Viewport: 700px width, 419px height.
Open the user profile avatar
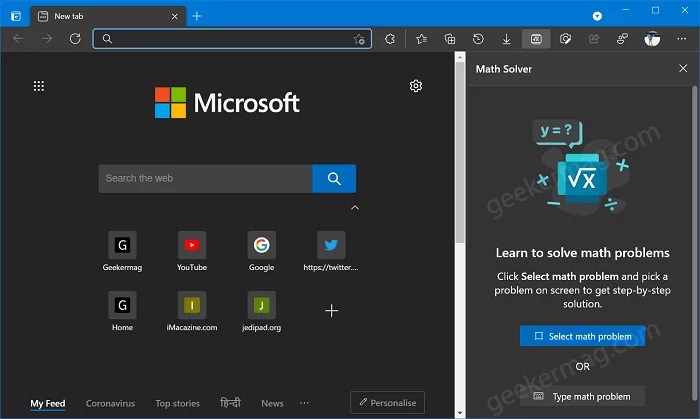[x=652, y=39]
